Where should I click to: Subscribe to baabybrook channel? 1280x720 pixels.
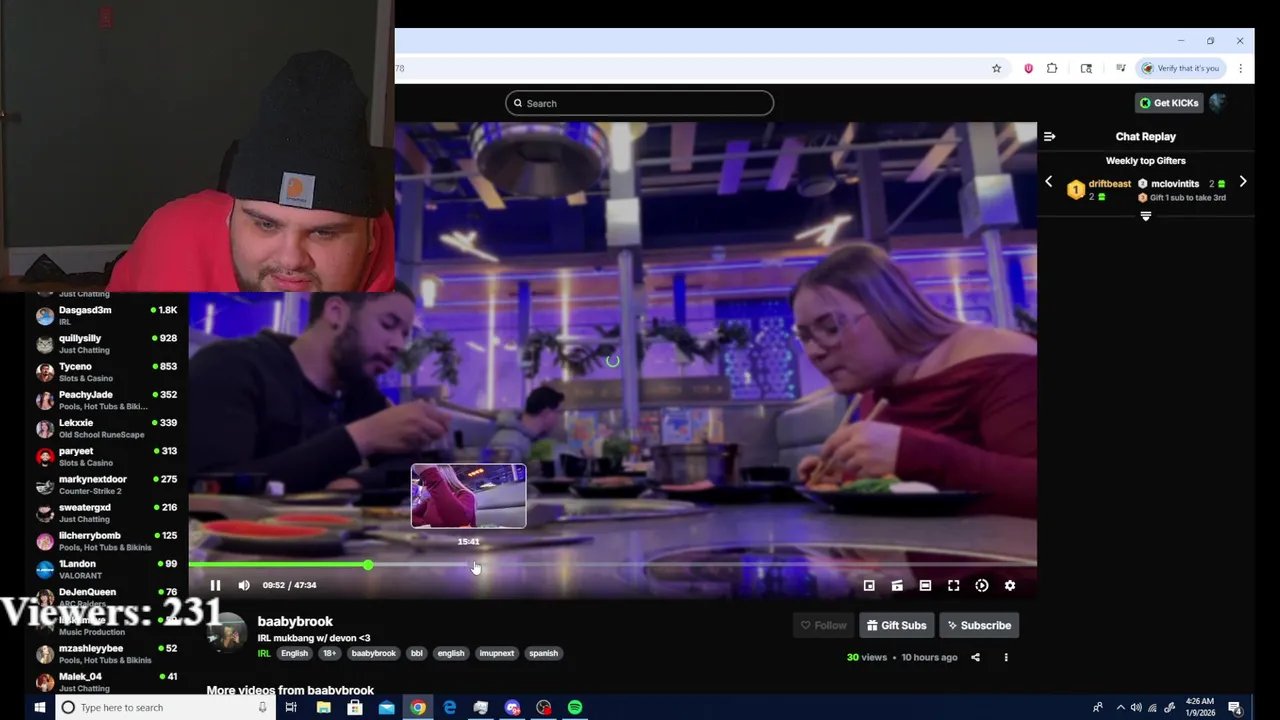[979, 625]
